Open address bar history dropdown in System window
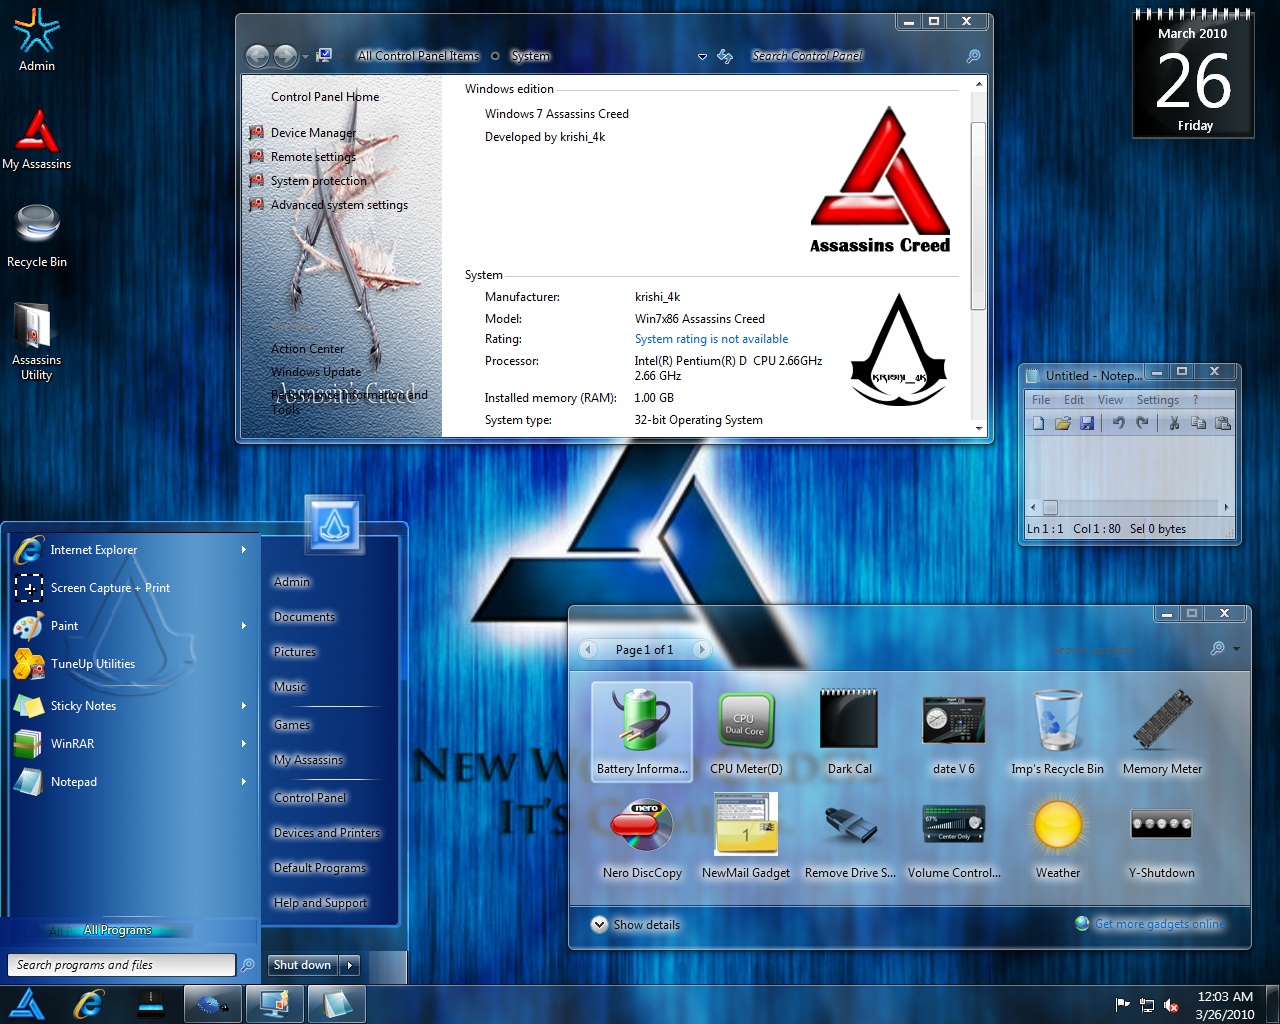Viewport: 1280px width, 1024px height. pos(702,56)
